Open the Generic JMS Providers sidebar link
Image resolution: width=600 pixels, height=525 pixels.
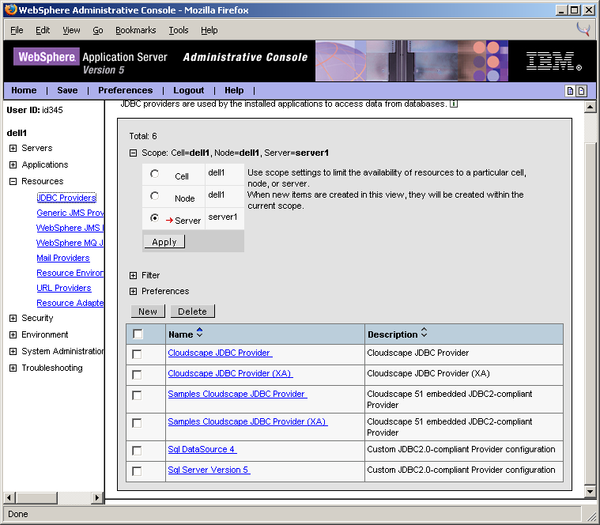click(x=70, y=213)
